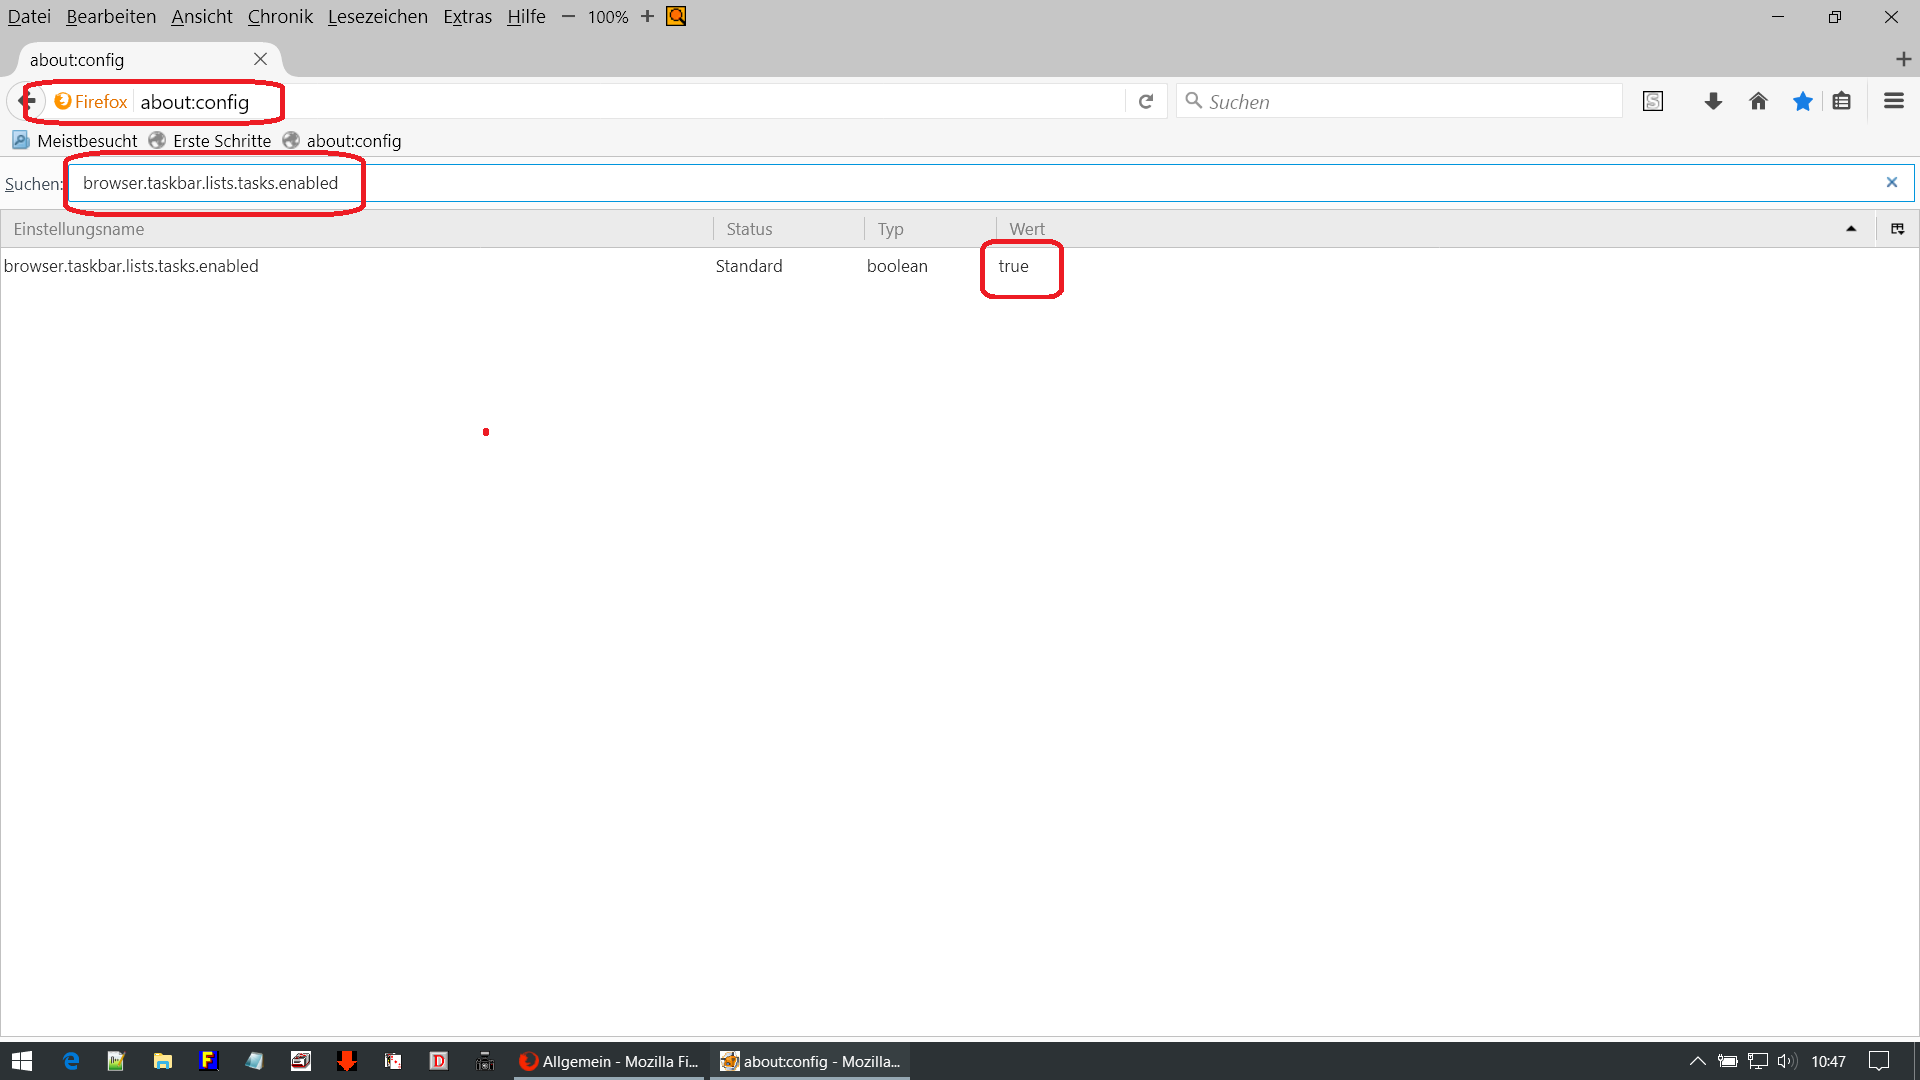
Task: Open the hamburger menu icon
Action: pyautogui.click(x=1893, y=101)
